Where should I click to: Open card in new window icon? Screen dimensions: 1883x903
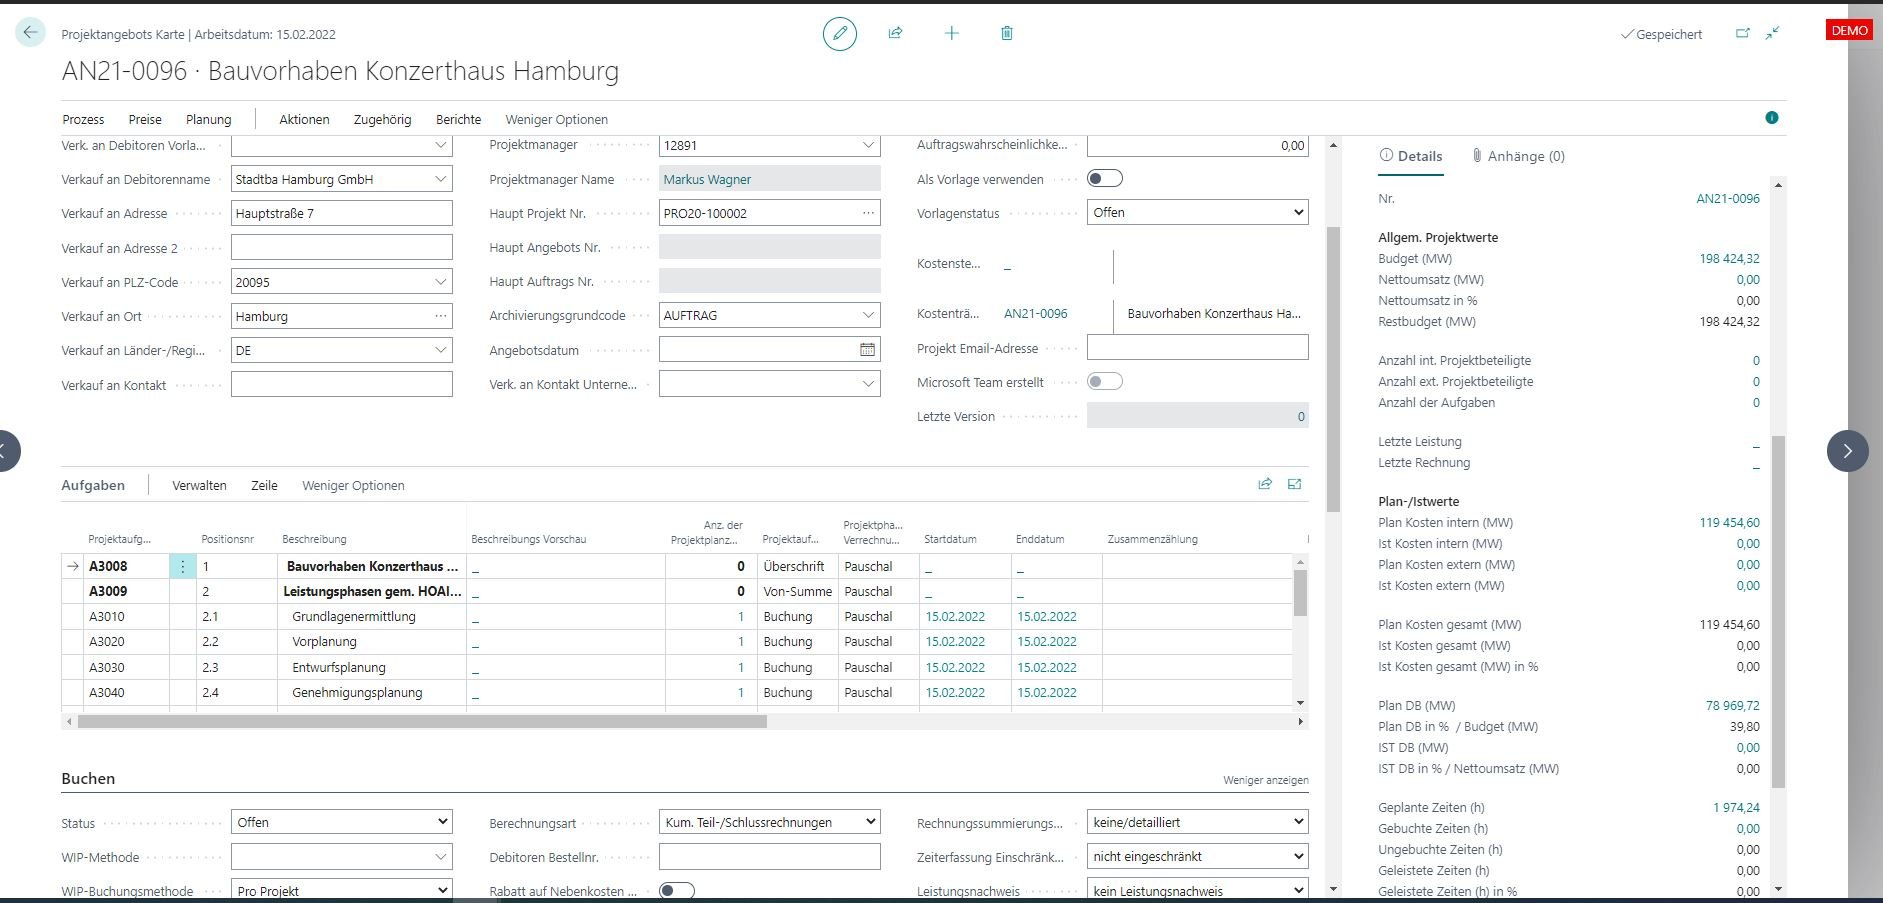[x=1742, y=34]
